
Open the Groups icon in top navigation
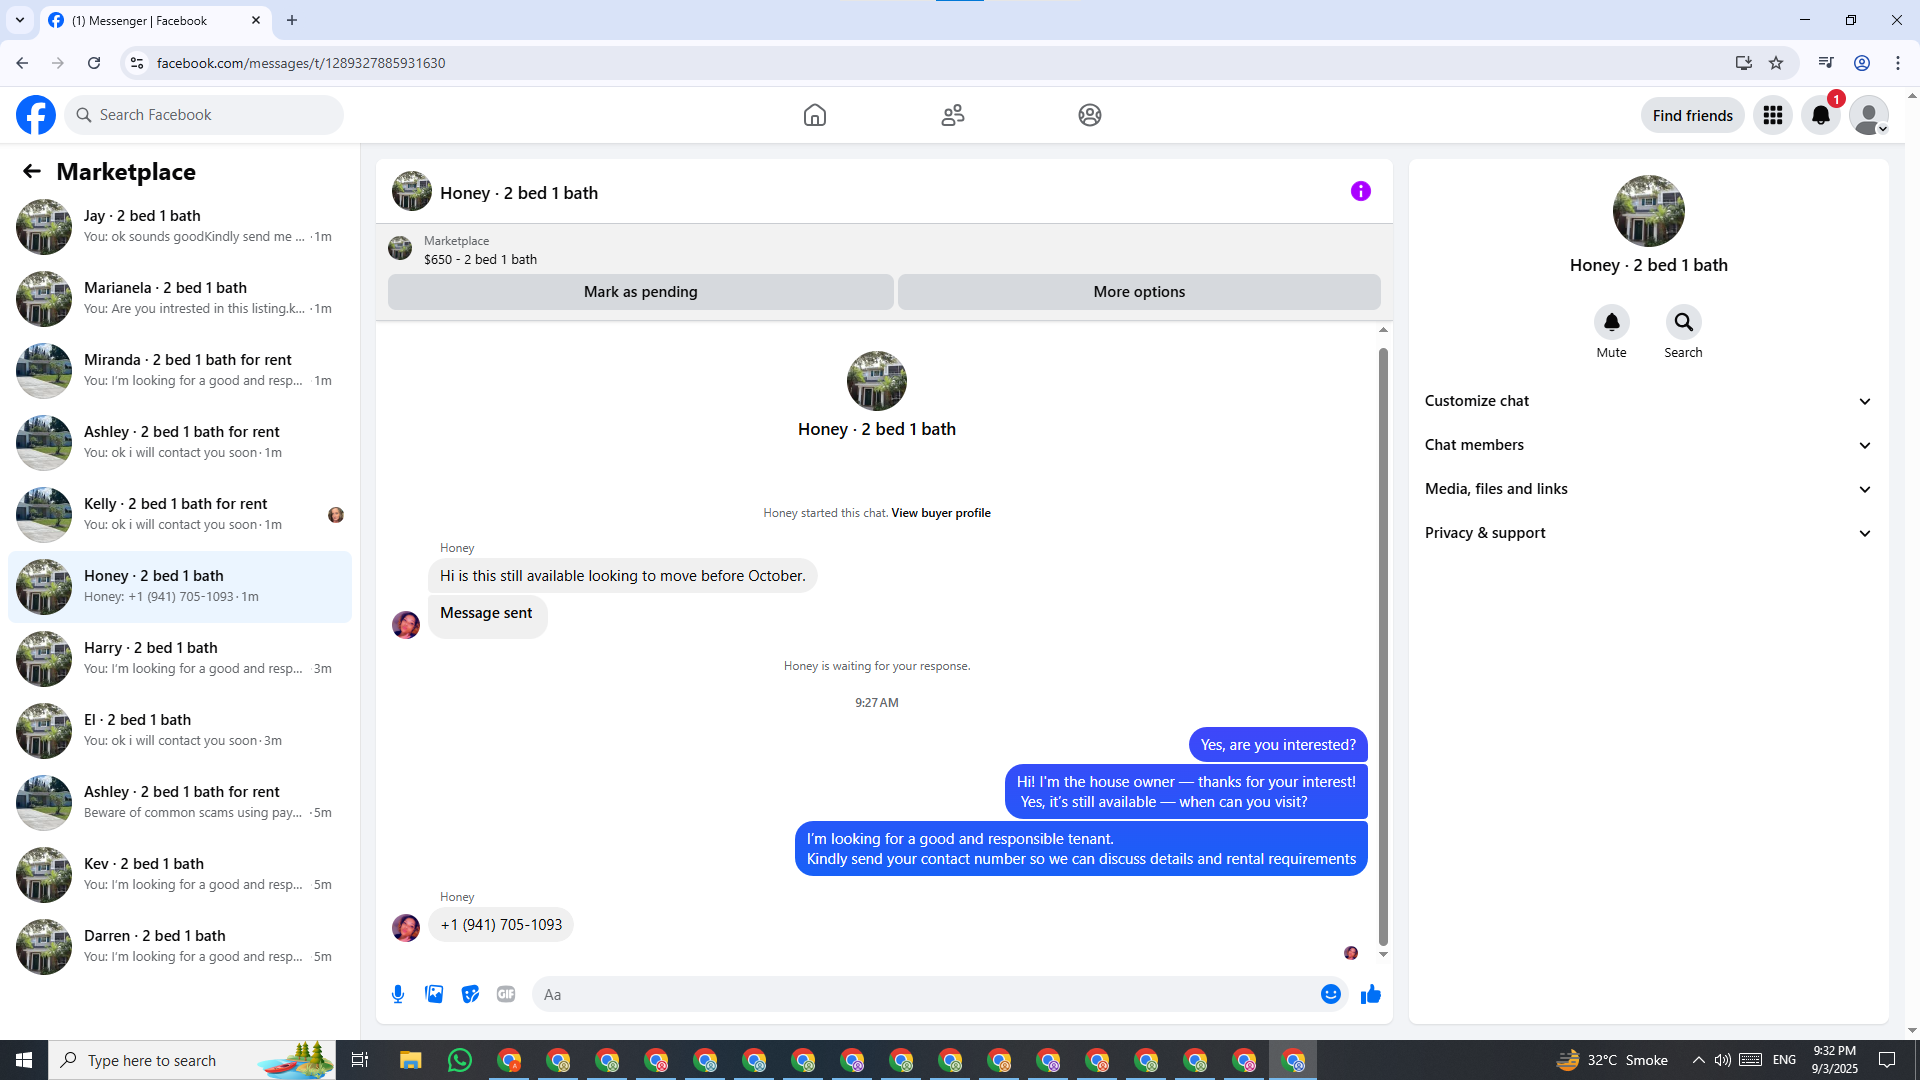(1090, 115)
